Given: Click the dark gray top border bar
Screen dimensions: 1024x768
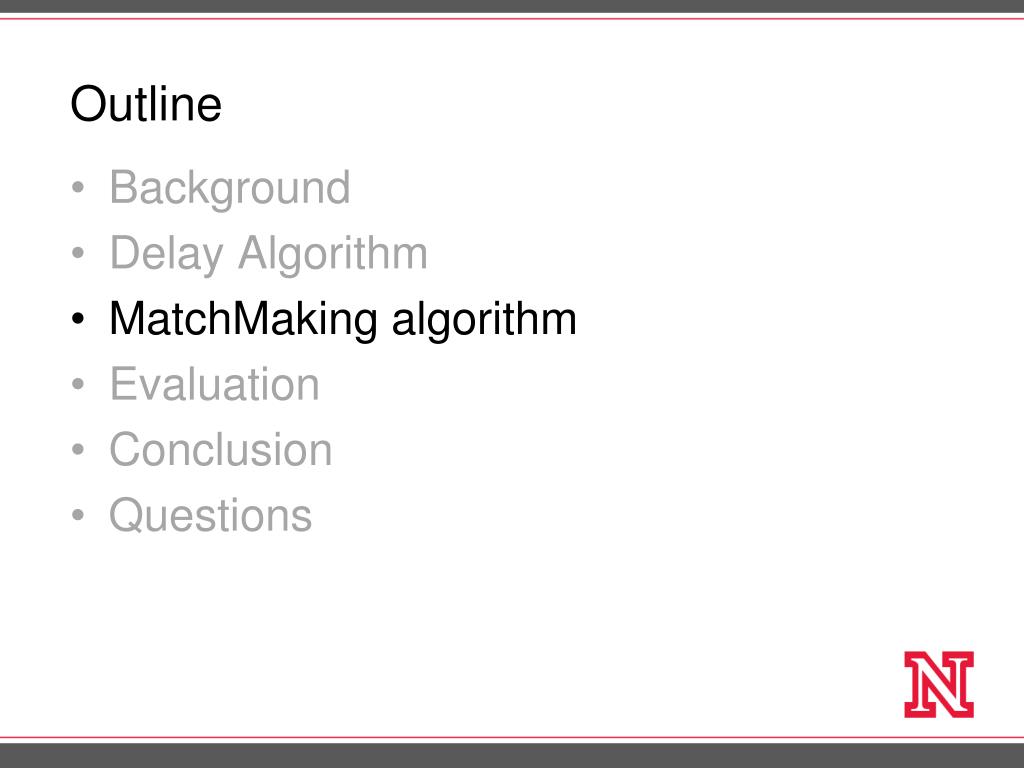Looking at the screenshot, I should point(512,7).
